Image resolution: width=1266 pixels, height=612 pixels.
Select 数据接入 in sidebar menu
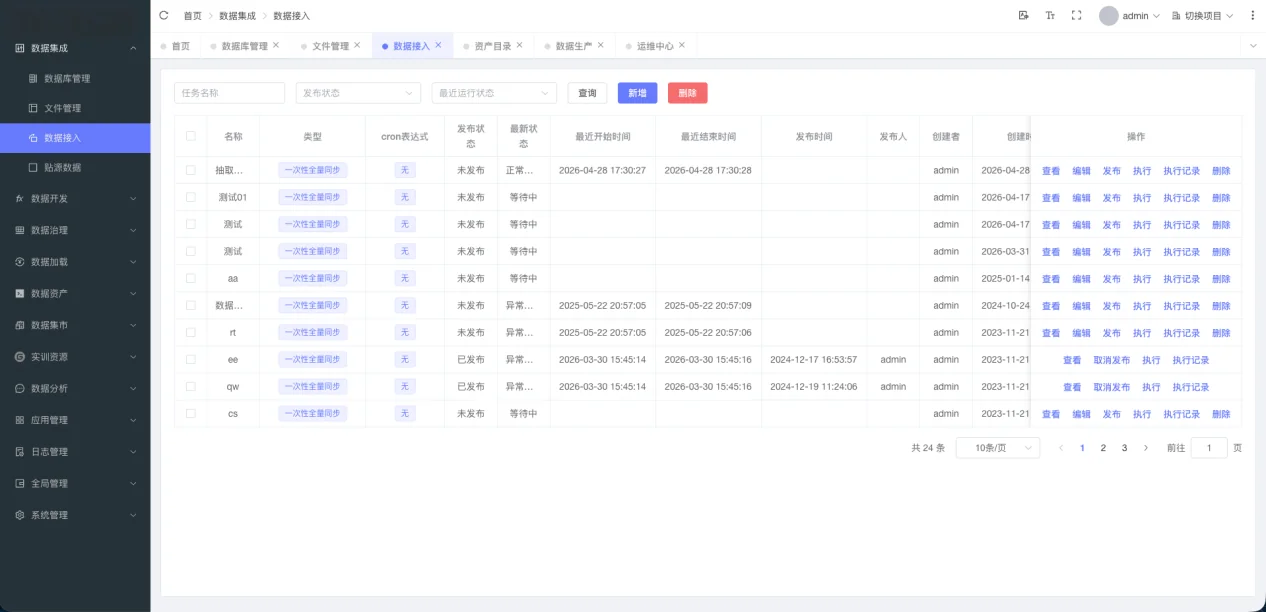point(75,138)
